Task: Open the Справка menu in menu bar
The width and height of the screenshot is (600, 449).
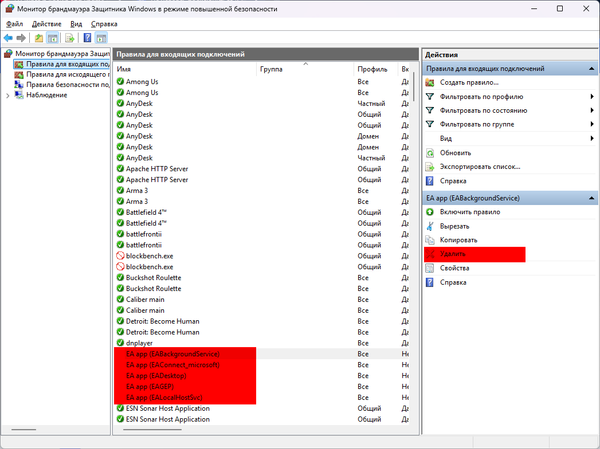Action: click(x=104, y=24)
